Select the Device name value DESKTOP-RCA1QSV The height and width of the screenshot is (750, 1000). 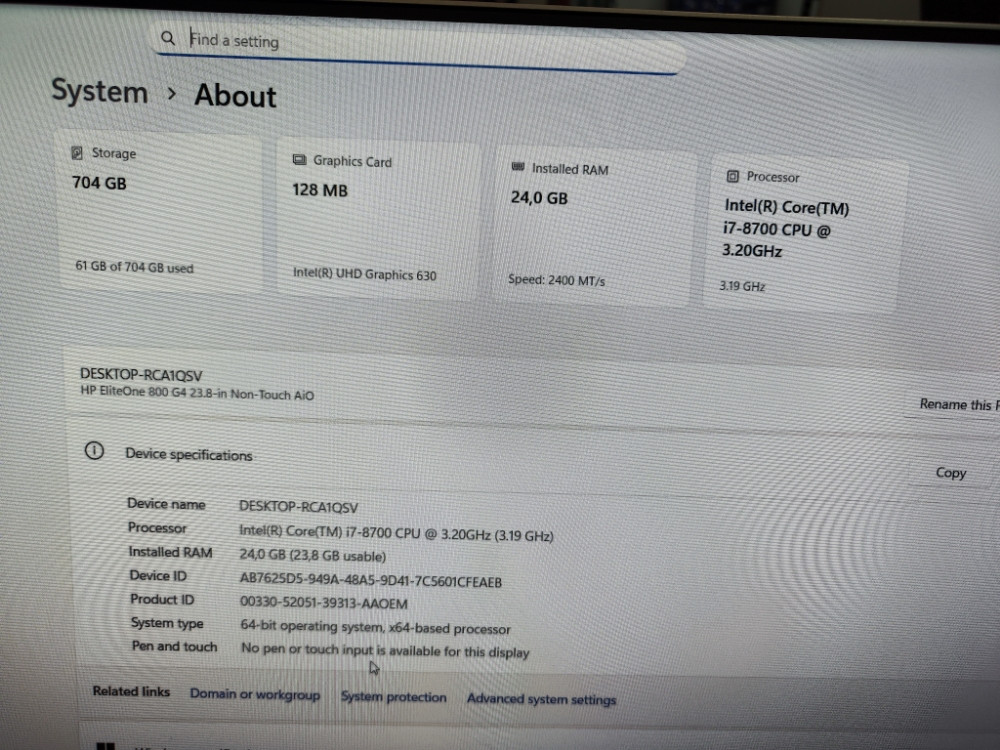click(x=298, y=507)
